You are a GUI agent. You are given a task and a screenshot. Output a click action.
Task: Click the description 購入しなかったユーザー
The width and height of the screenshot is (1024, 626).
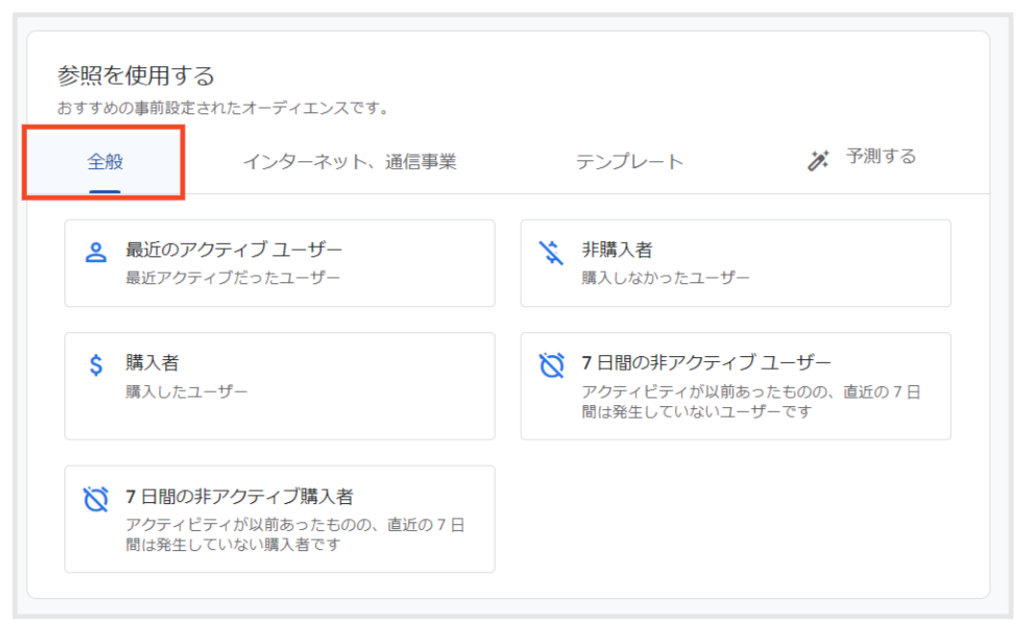[665, 278]
